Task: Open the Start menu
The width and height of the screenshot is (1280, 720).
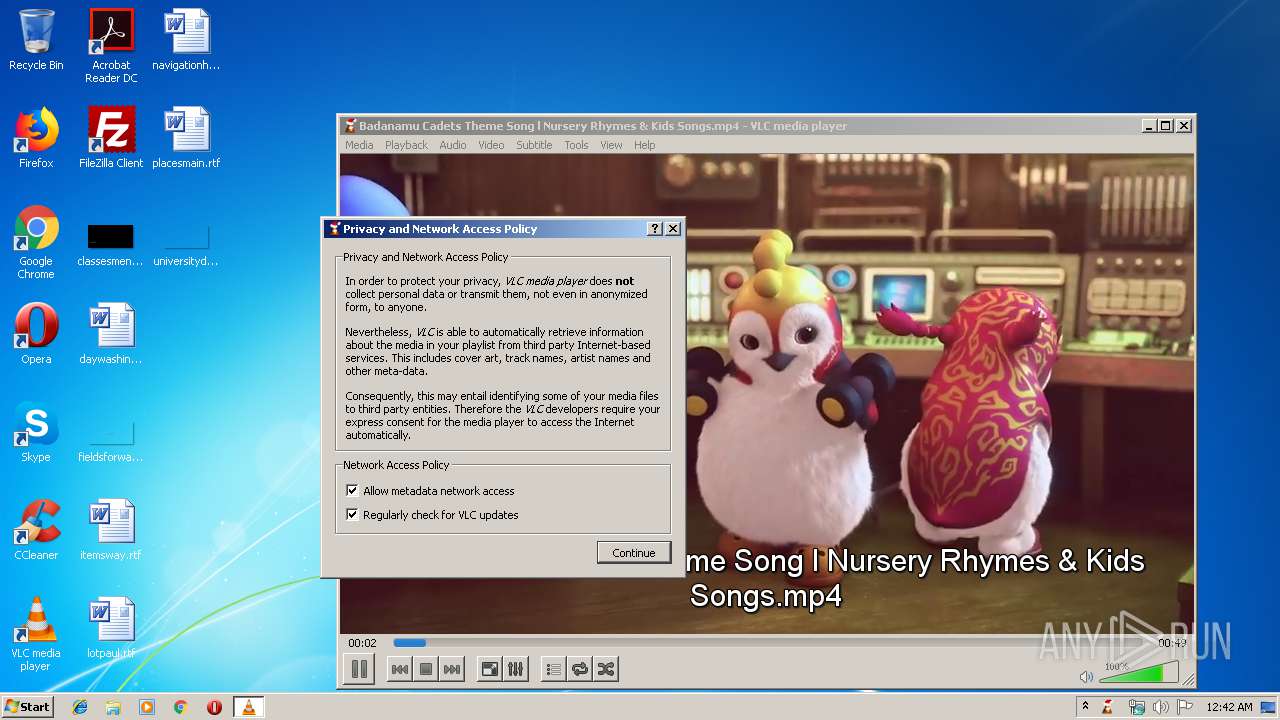Action: (27, 707)
